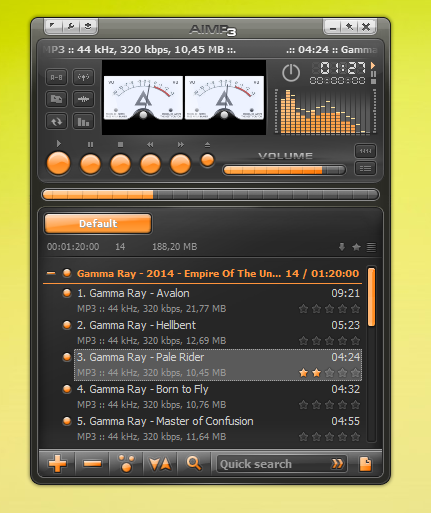Minimize the AIMP3 window
The width and height of the screenshot is (431, 513).
point(333,27)
